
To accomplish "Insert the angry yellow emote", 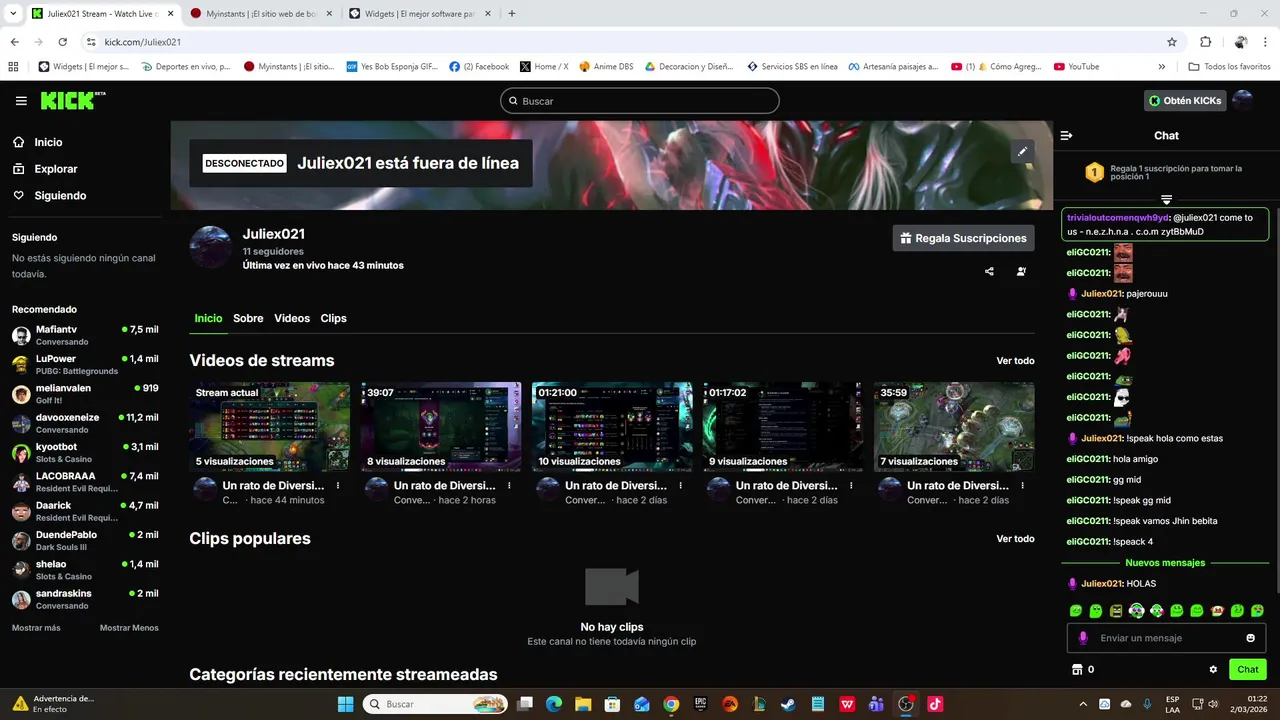I will (x=1116, y=610).
